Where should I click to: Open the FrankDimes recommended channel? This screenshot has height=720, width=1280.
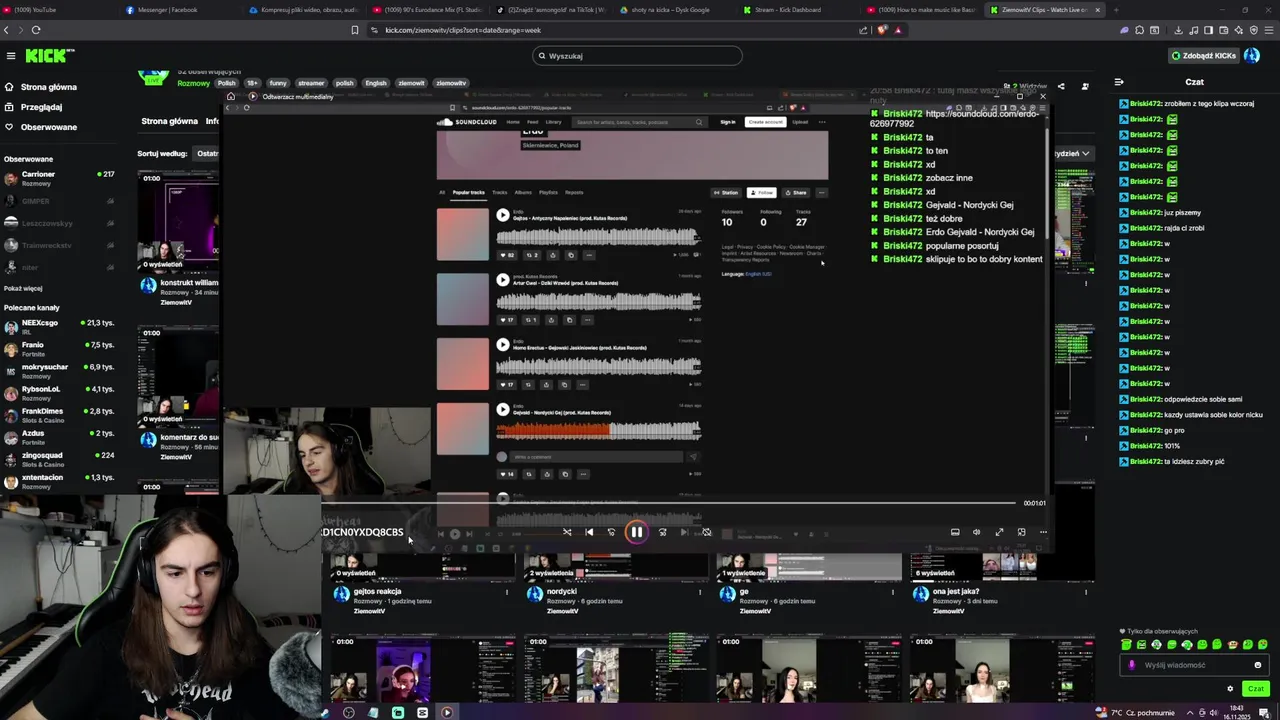pos(60,414)
